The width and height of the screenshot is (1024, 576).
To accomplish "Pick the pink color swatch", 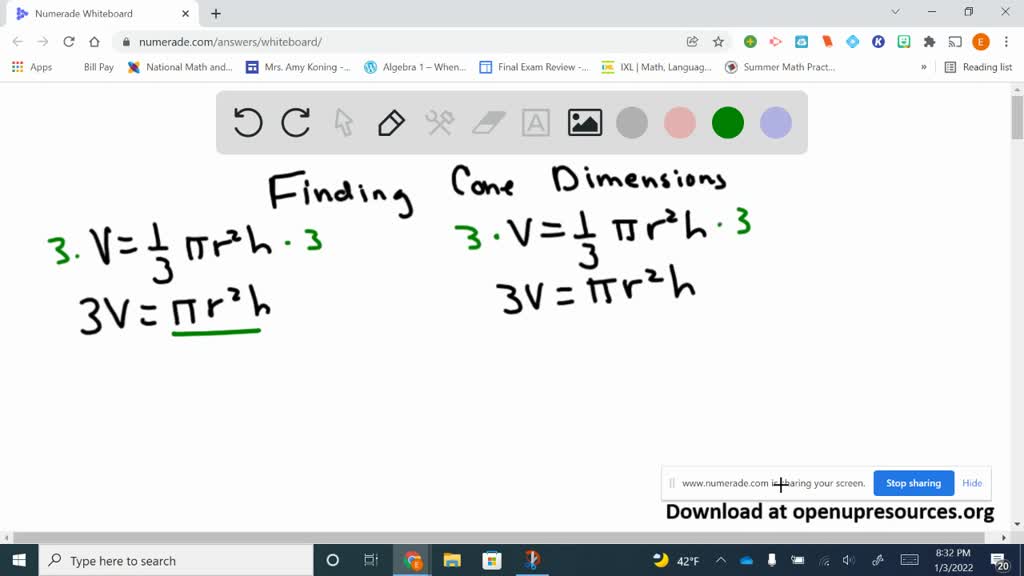I will 680,122.
